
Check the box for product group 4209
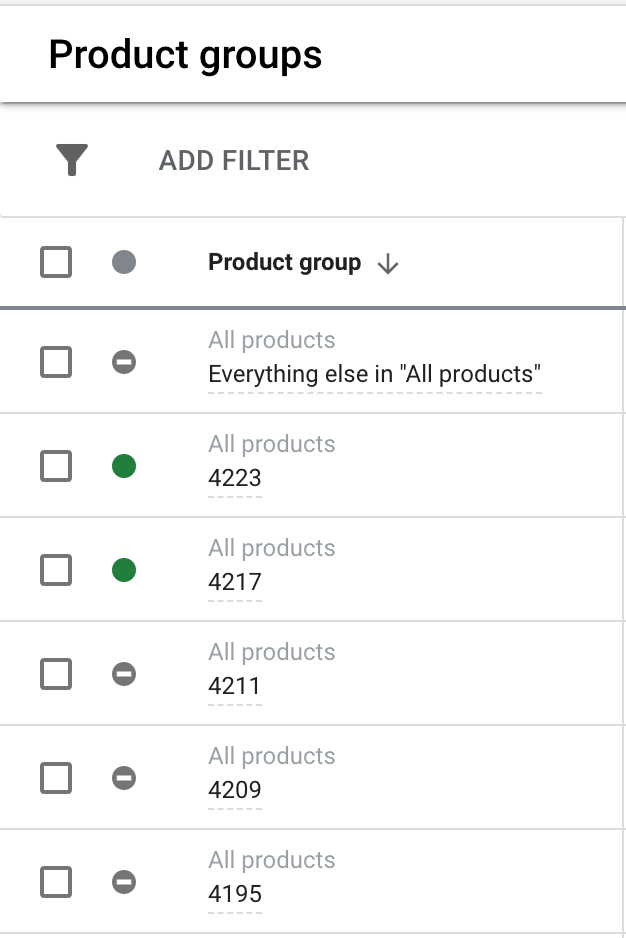[56, 778]
